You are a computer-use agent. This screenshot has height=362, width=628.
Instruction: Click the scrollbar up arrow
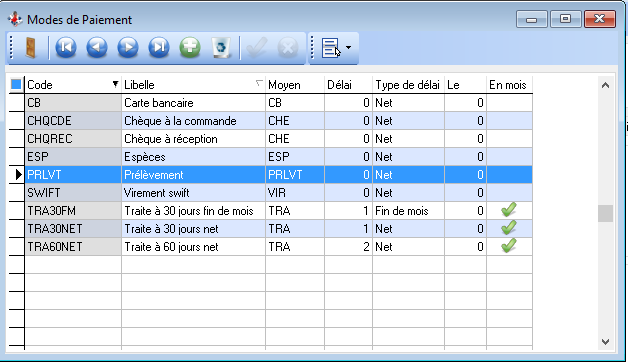click(606, 85)
